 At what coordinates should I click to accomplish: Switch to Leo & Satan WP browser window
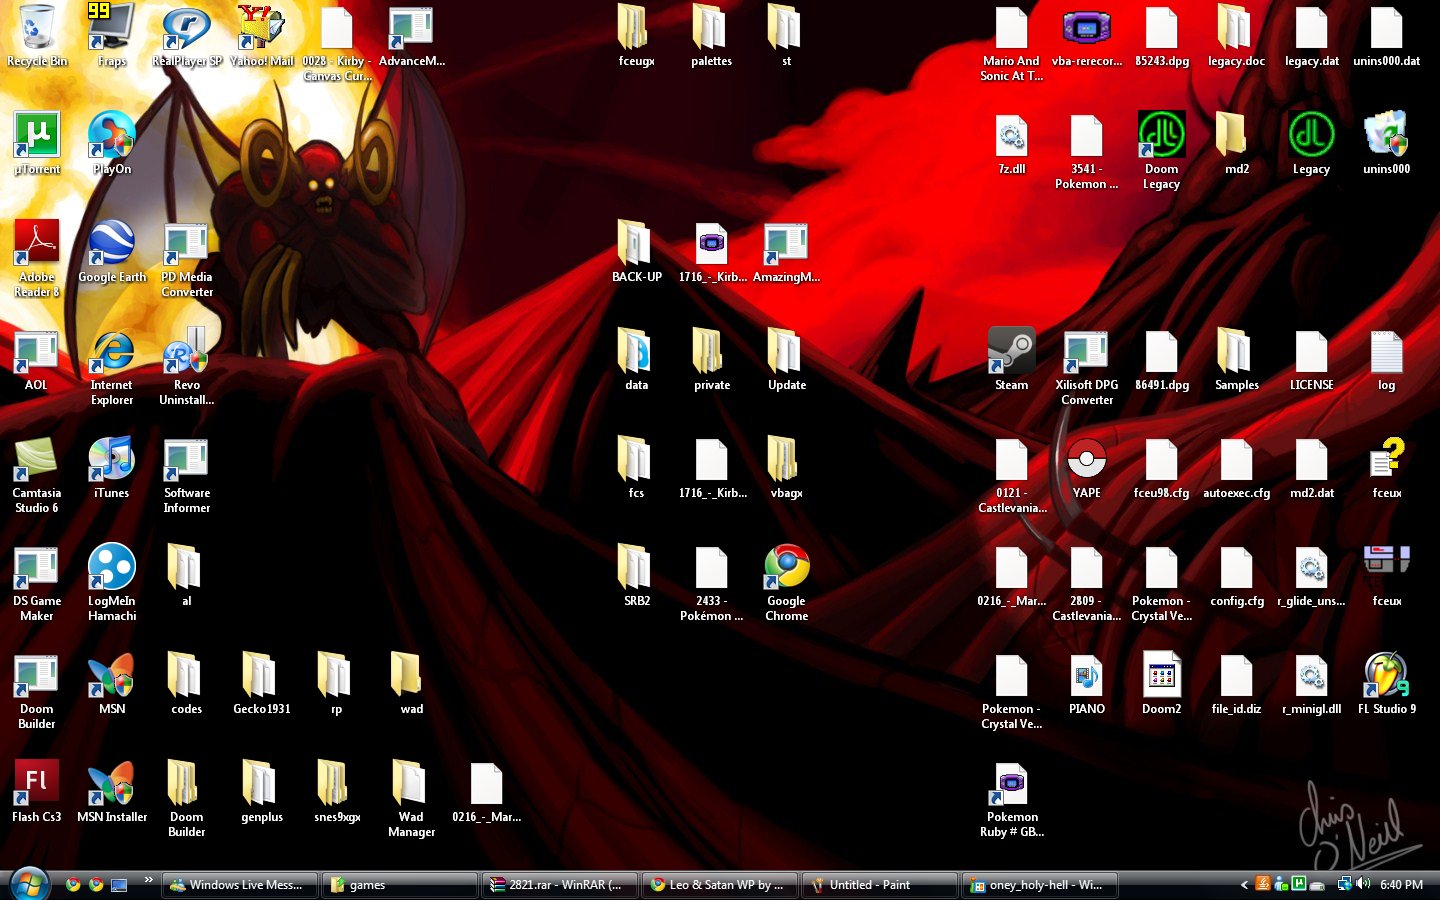[x=720, y=885]
